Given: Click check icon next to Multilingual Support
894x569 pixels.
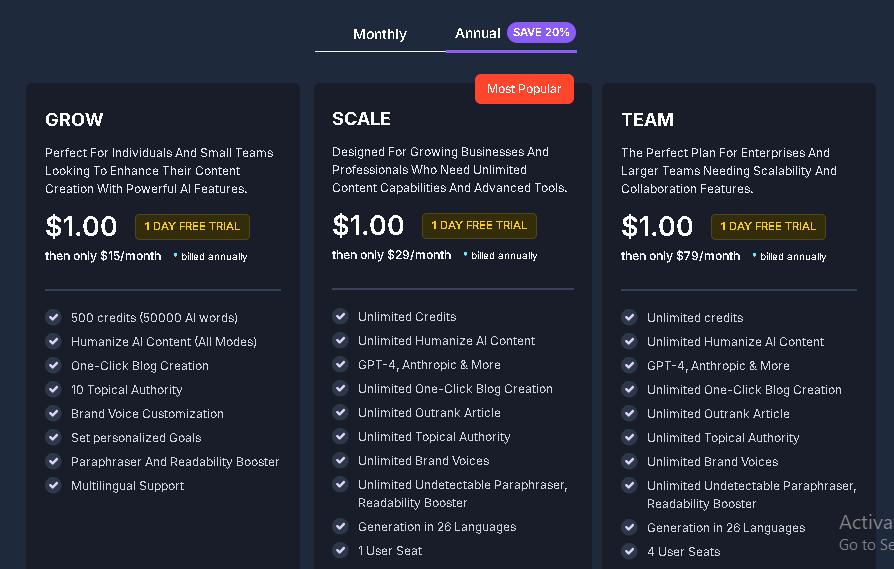Looking at the screenshot, I should point(54,485).
